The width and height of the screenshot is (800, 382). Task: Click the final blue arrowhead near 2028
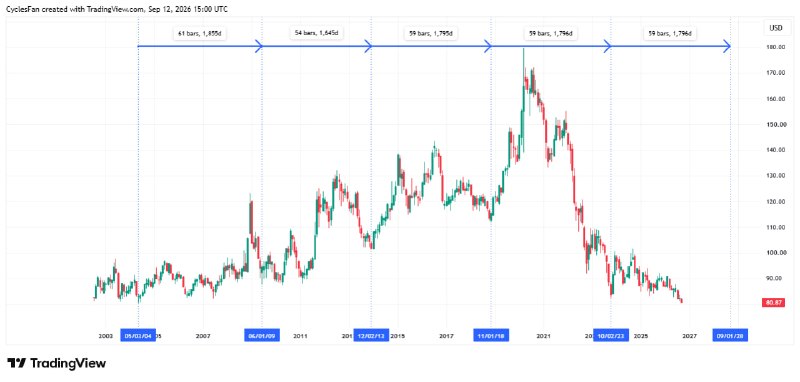(727, 47)
